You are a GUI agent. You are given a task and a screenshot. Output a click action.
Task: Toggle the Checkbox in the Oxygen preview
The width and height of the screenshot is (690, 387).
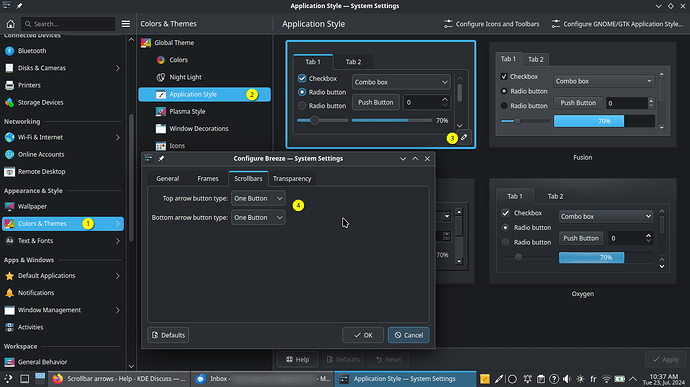point(506,213)
